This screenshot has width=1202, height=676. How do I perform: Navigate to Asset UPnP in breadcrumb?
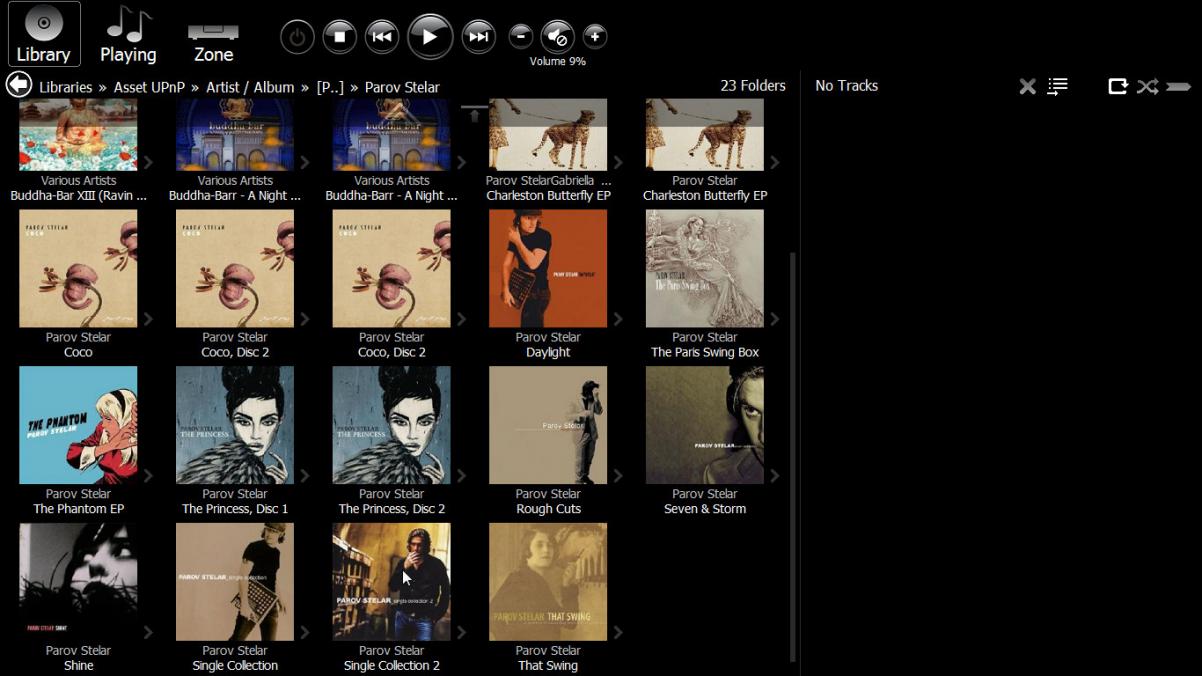150,87
